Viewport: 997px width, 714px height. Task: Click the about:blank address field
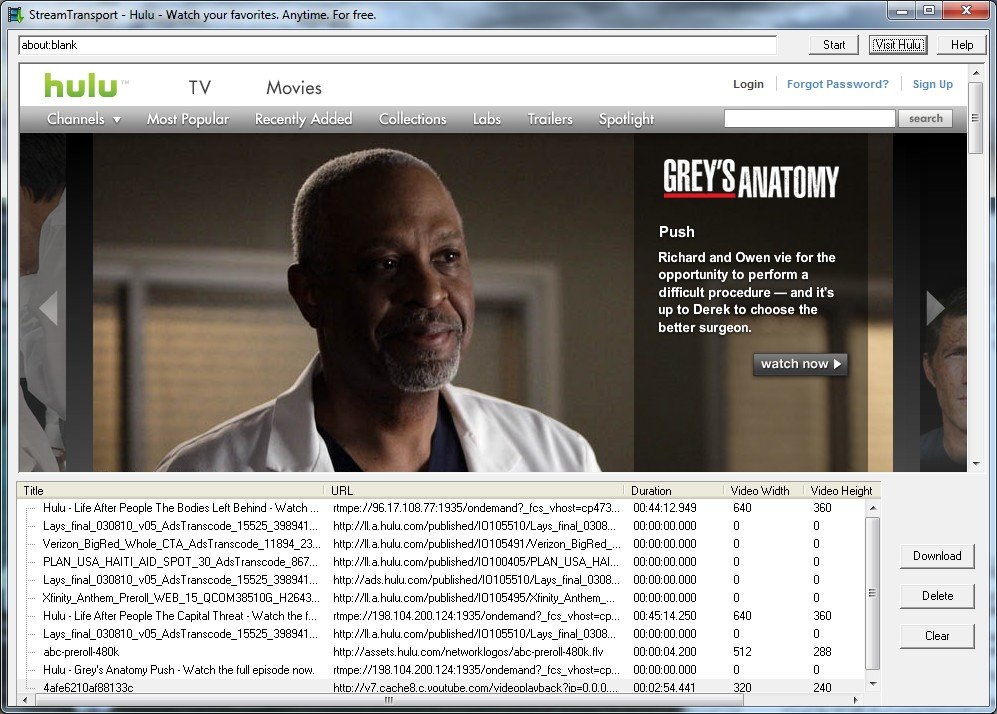coord(397,45)
